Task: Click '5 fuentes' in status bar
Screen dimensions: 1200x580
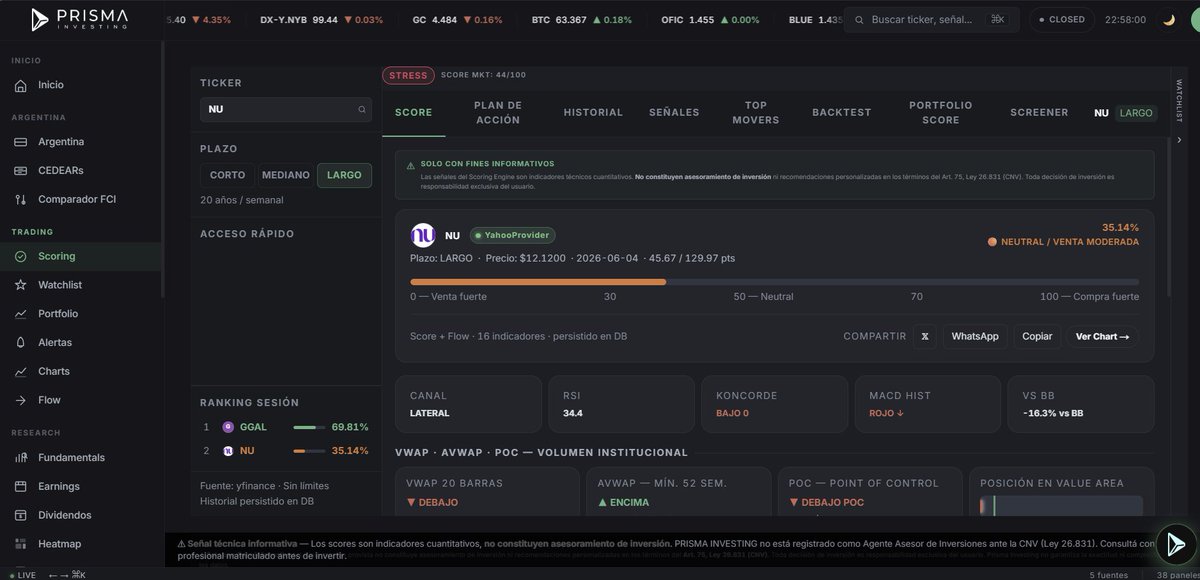Action: [x=1111, y=575]
